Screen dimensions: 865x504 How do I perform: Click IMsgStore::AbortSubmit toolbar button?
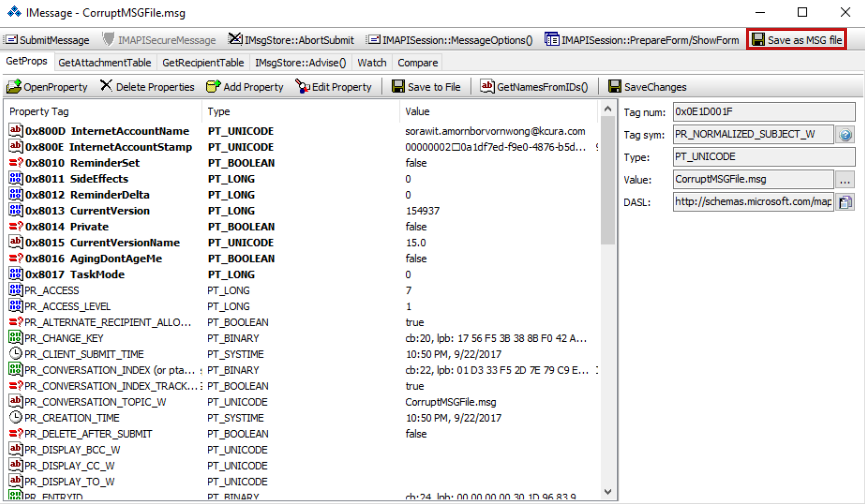coord(291,40)
